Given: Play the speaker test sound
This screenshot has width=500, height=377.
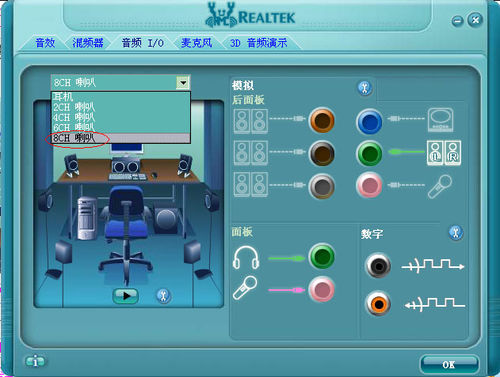Looking at the screenshot, I should (x=126, y=296).
